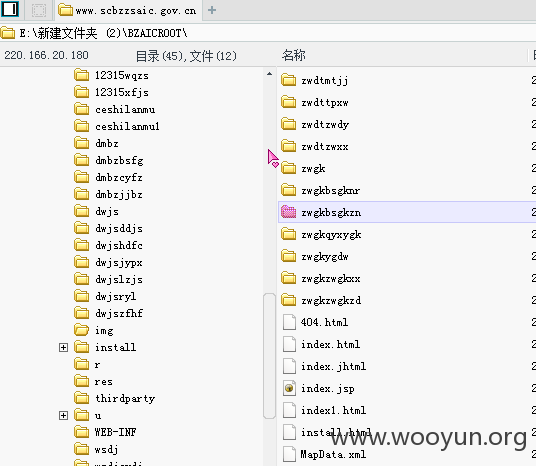The image size is (536, 466).
Task: Click the 名称 column header
Action: pyautogui.click(x=294, y=55)
